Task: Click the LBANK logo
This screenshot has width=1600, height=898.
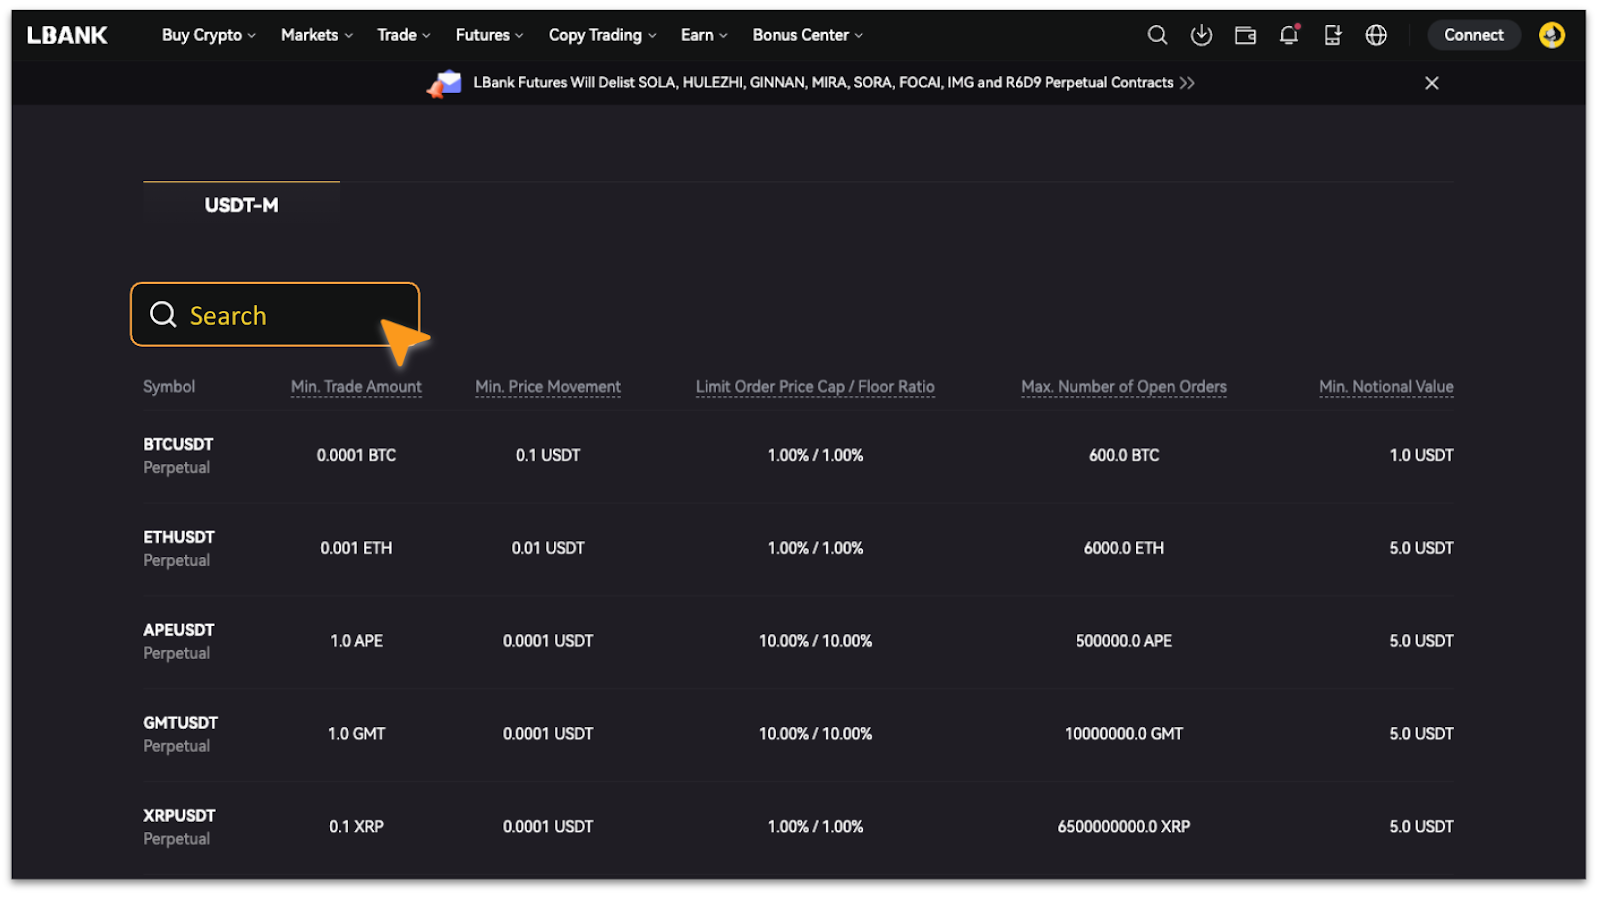Action: click(67, 35)
